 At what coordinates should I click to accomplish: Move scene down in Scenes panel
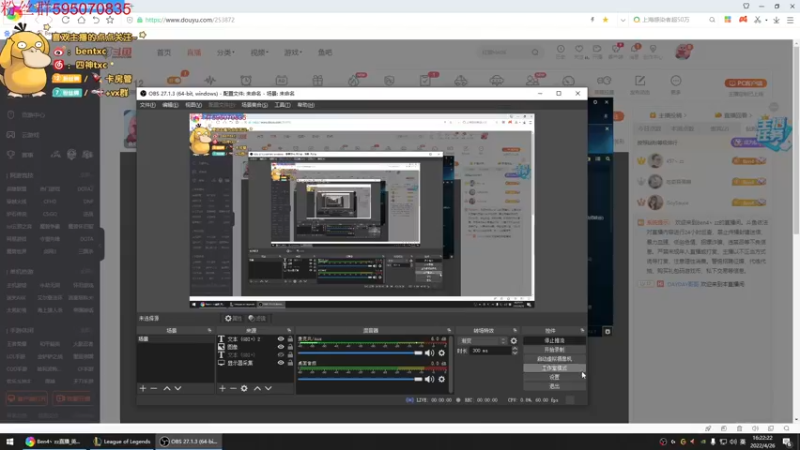tap(178, 388)
